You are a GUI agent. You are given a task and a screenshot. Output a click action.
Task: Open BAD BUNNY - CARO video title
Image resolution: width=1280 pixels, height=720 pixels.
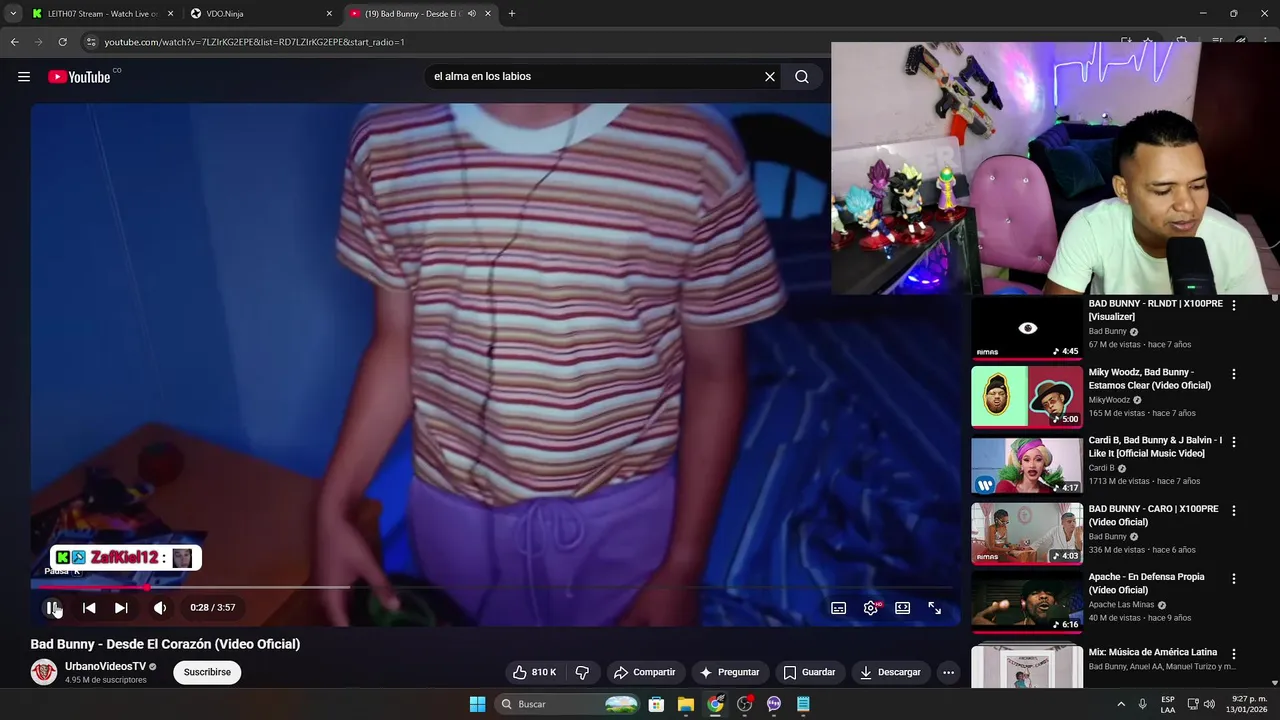point(1153,515)
